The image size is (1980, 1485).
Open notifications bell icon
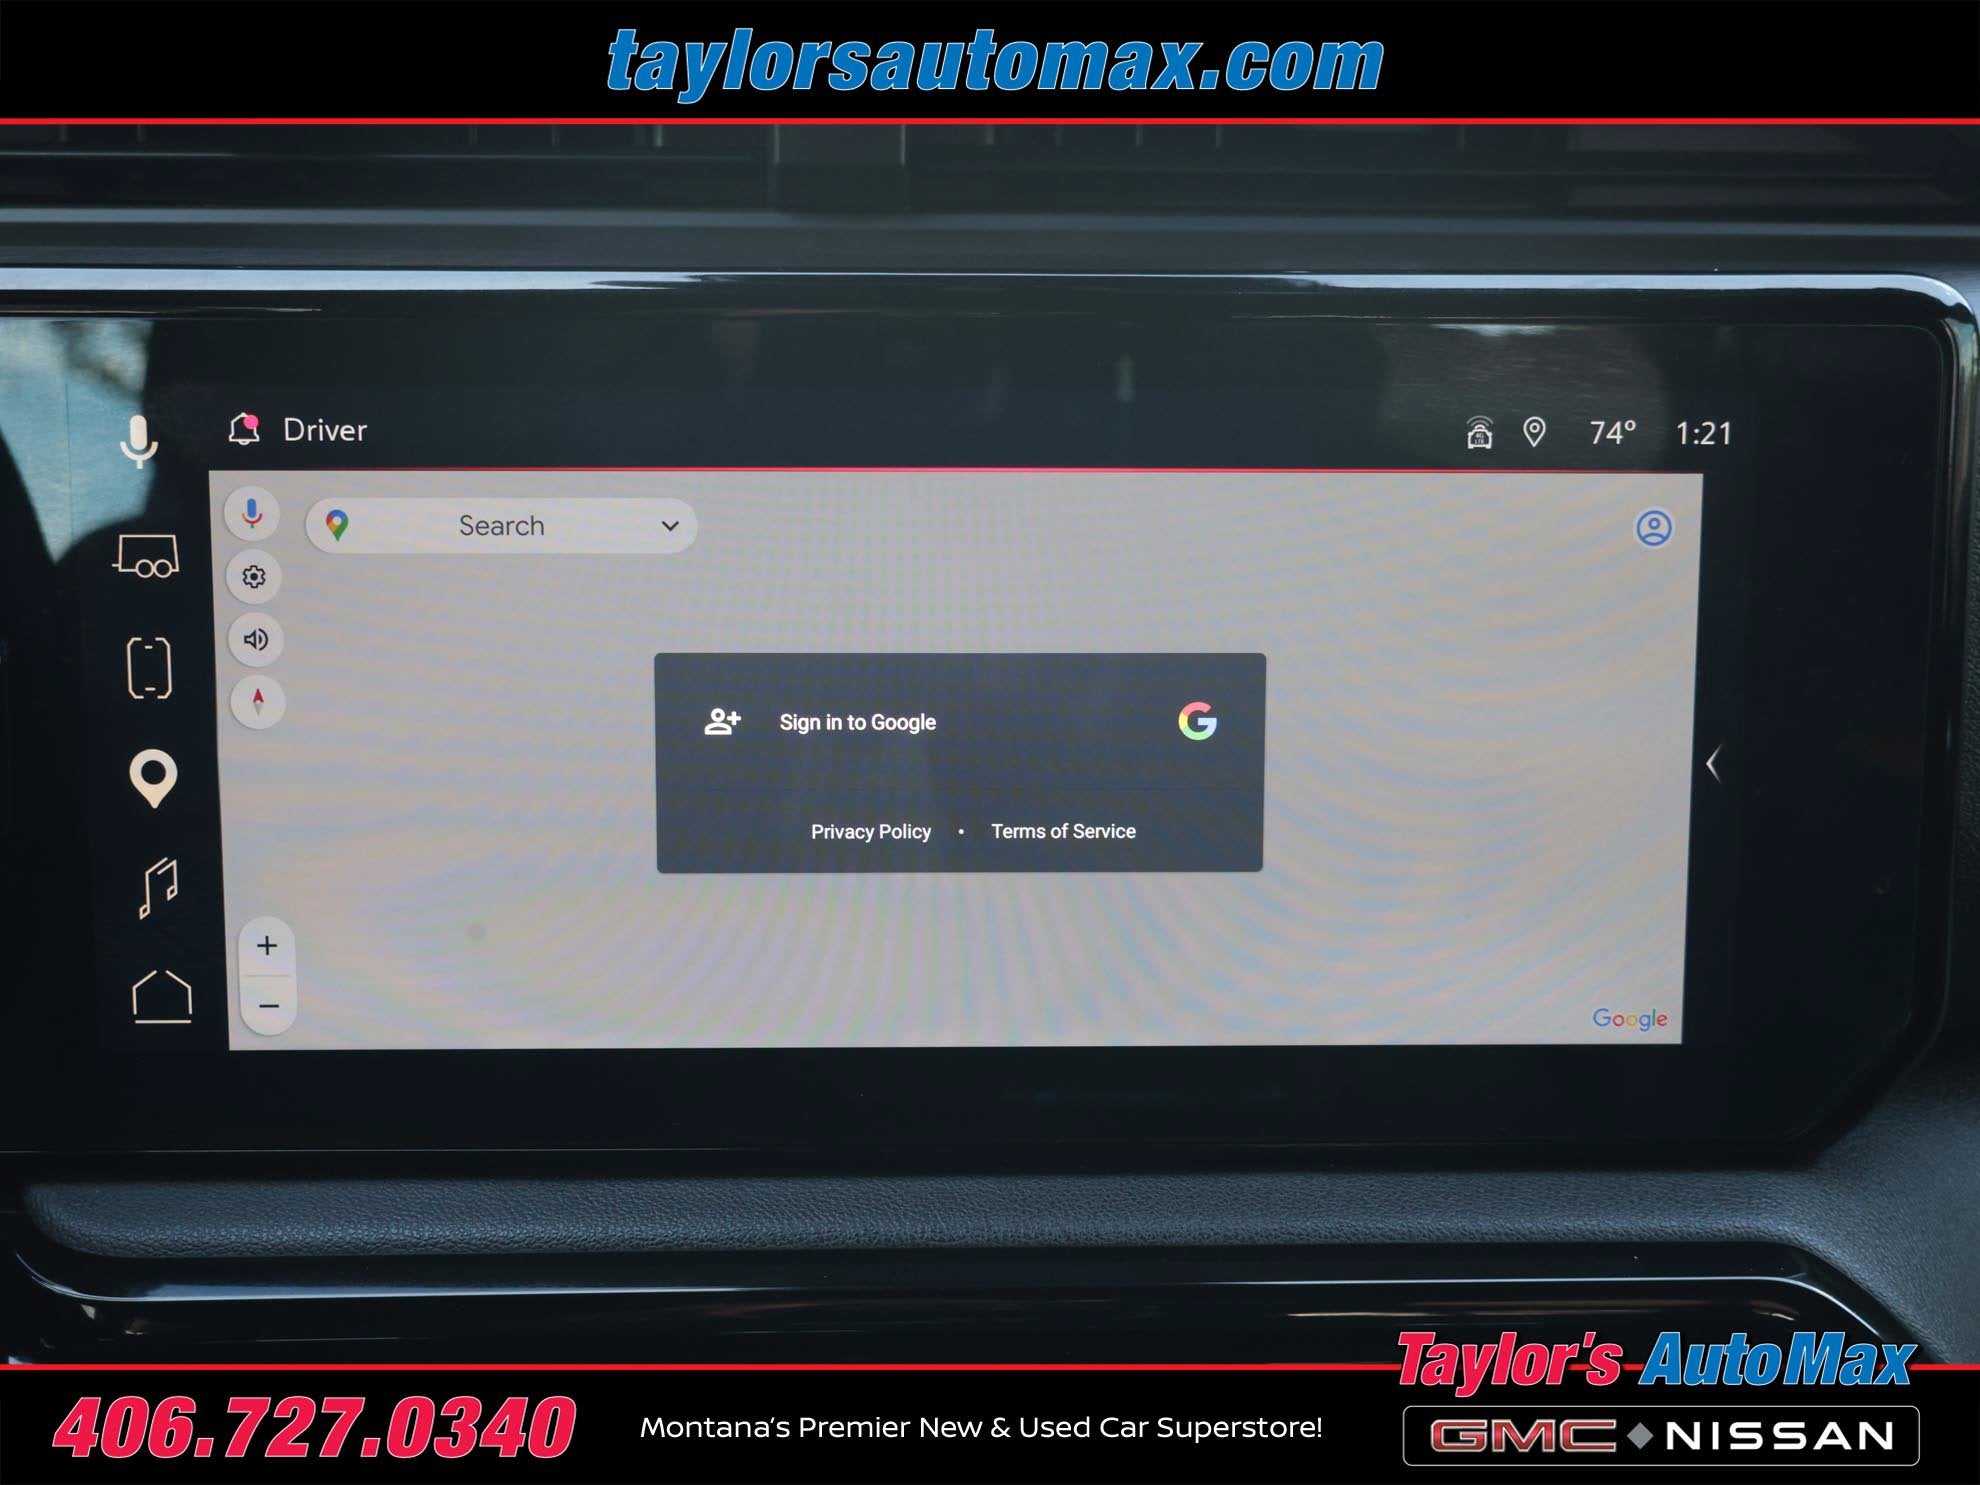(245, 429)
